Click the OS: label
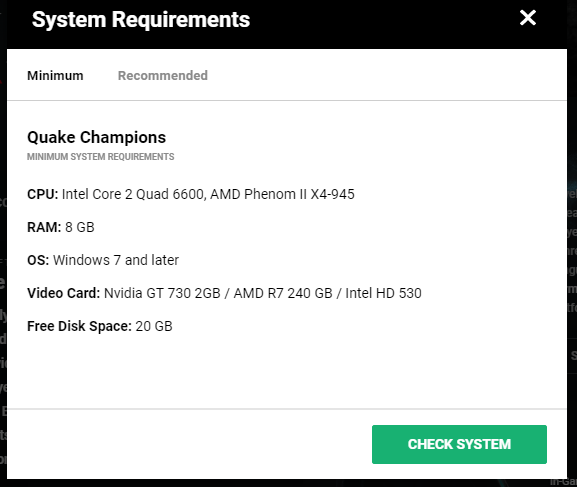Viewport: 577px width, 487px height. pos(38,260)
